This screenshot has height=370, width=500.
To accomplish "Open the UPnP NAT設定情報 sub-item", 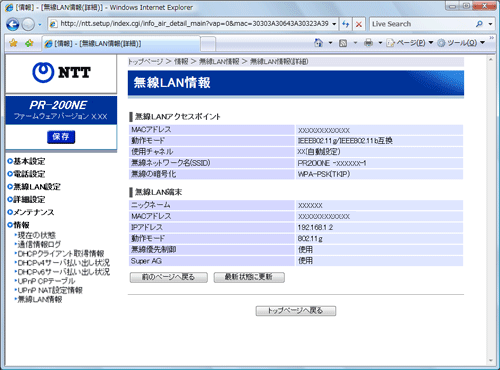I will [x=49, y=290].
